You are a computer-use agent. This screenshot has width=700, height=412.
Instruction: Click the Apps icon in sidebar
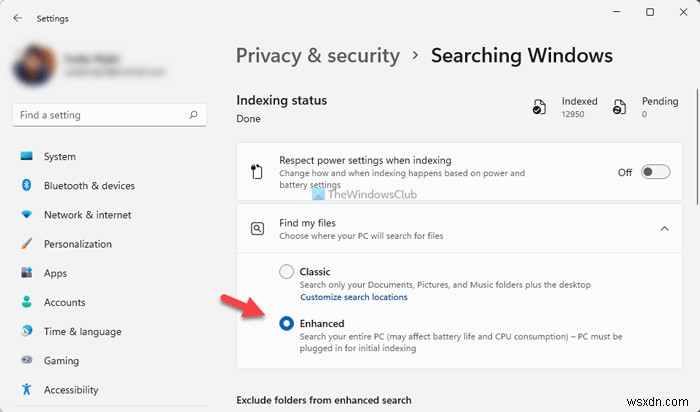point(26,273)
